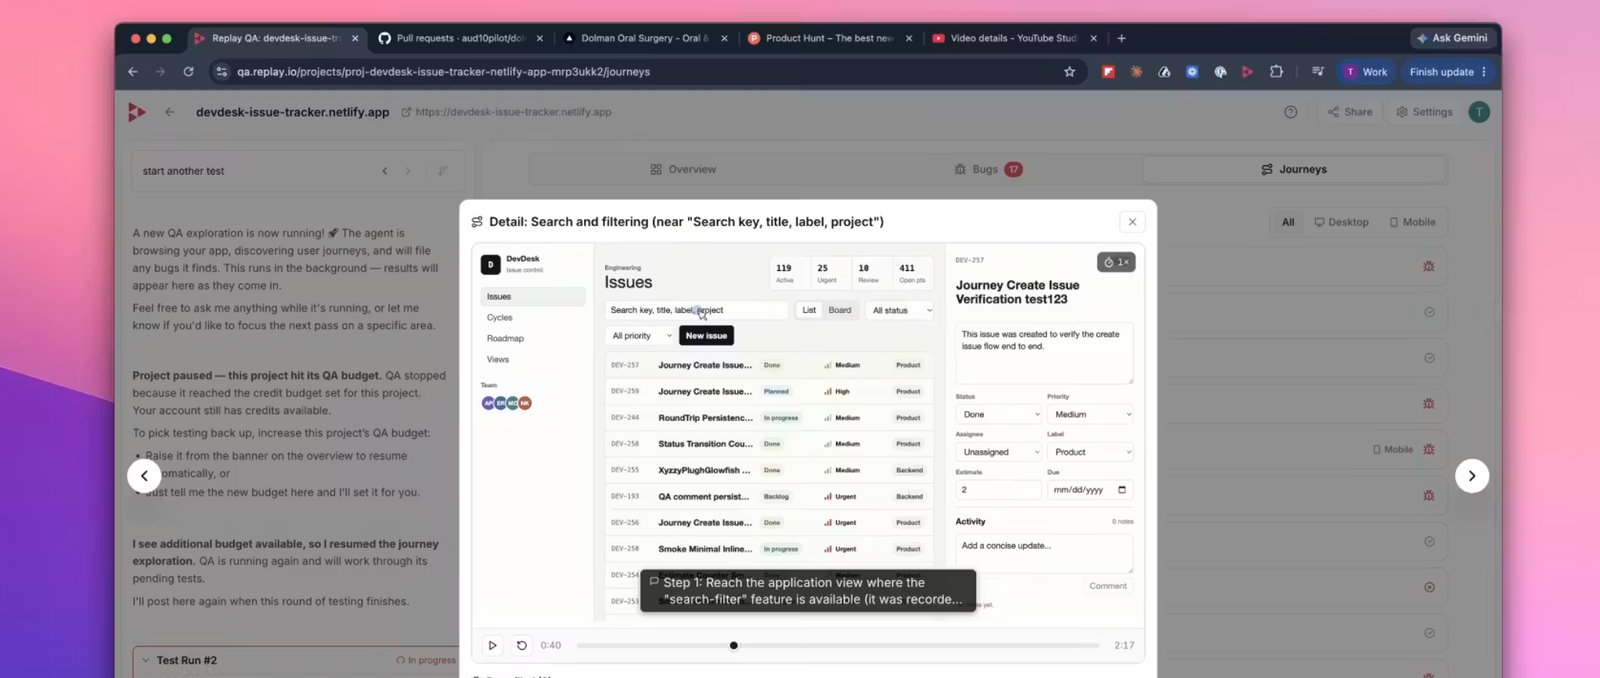Screen dimensions: 1600x678
Task: Click the address bar URL
Action: pyautogui.click(x=443, y=72)
